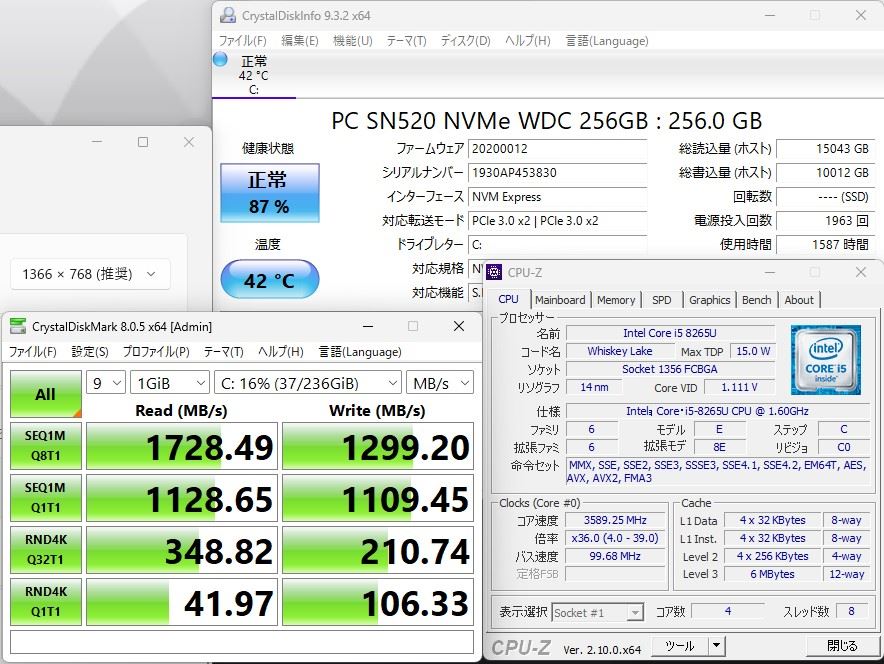Open 言語(Language) menu in CrystalDiskMark
This screenshot has height=664, width=884.
(x=360, y=352)
